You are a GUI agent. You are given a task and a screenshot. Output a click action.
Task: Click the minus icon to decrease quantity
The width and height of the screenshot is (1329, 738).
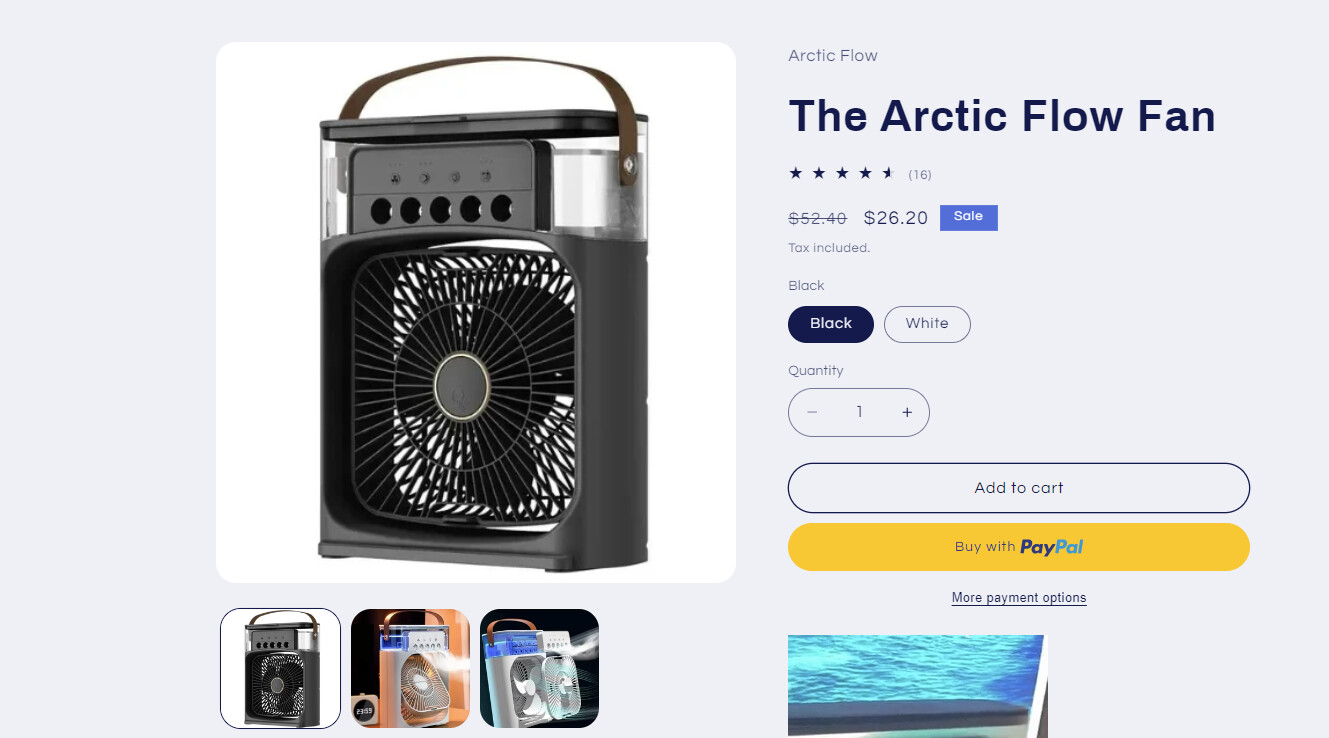tap(812, 412)
